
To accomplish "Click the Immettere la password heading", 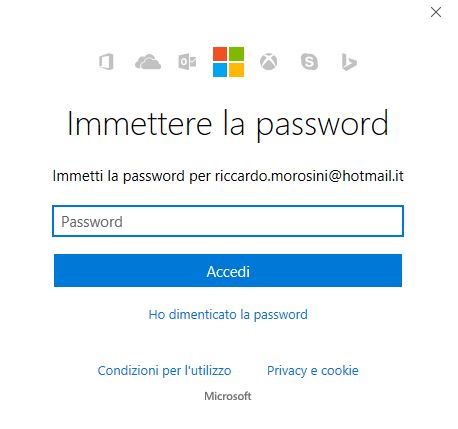I will pos(228,124).
